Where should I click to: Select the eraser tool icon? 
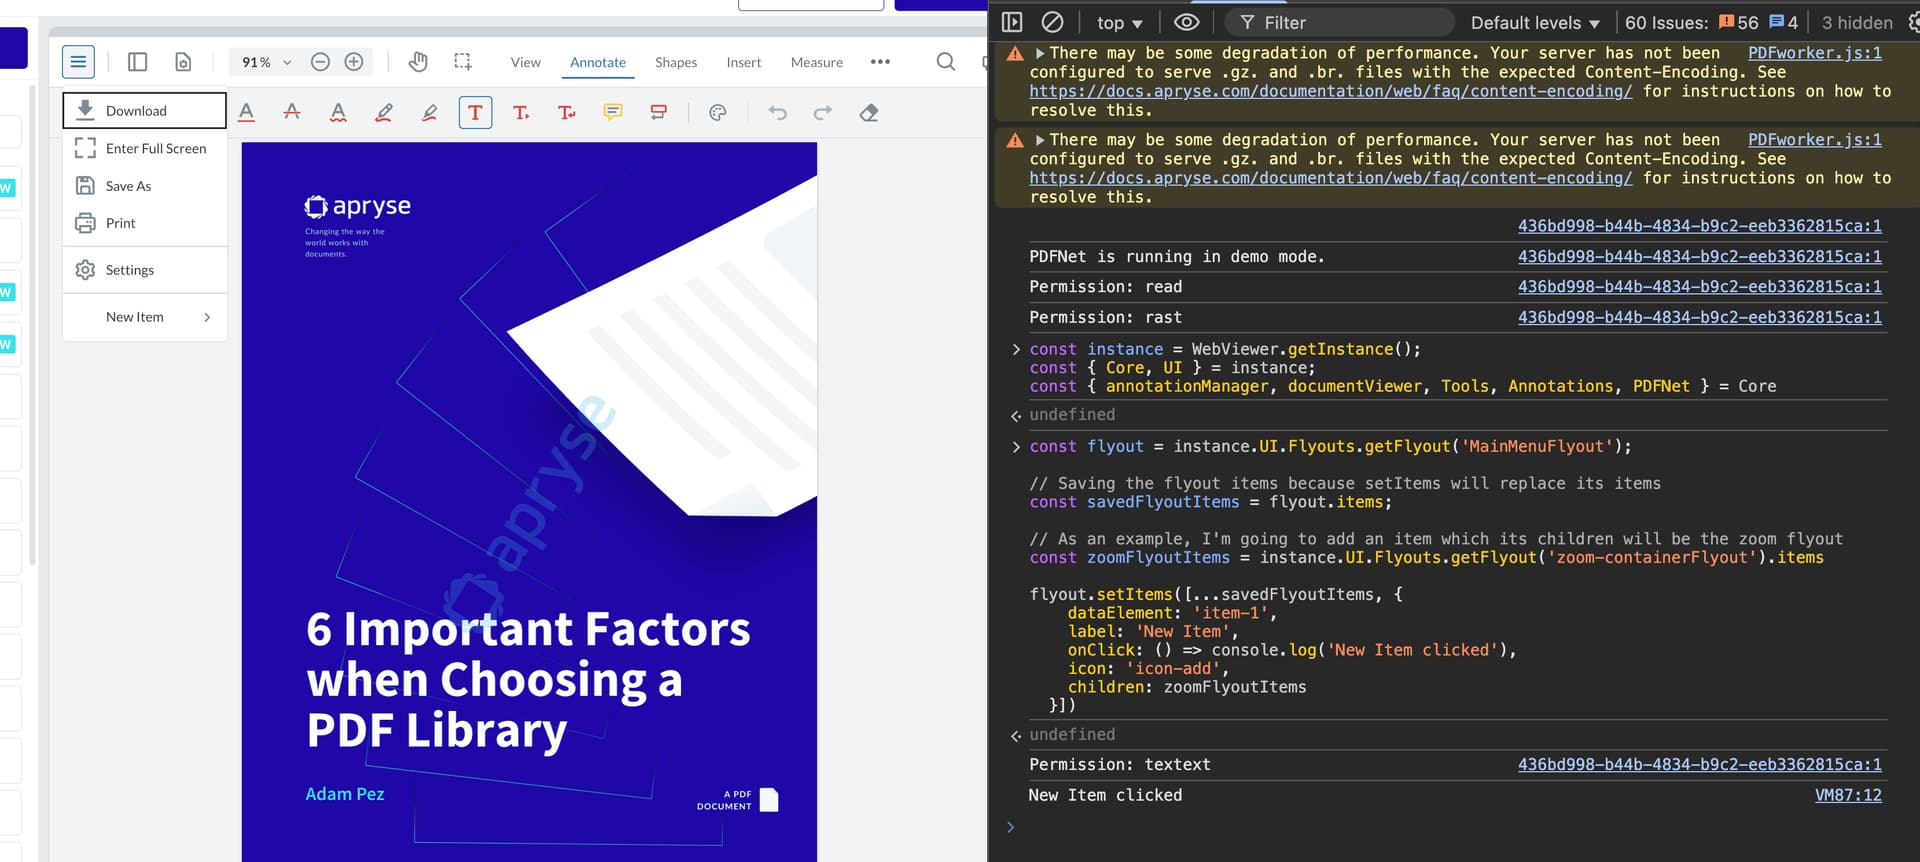pyautogui.click(x=868, y=113)
